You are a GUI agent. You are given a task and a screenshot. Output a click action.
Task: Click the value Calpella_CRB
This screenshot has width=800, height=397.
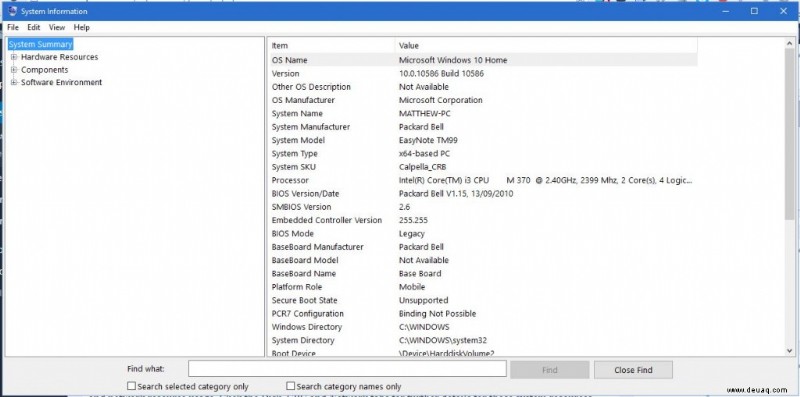tap(423, 167)
